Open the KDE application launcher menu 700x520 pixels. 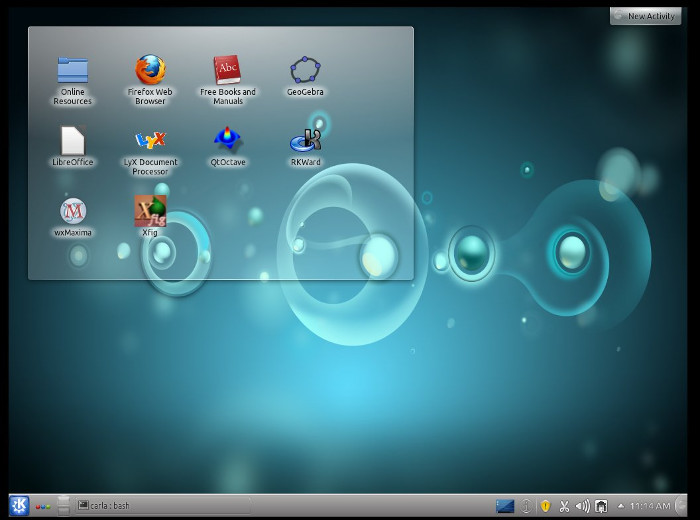(19, 506)
